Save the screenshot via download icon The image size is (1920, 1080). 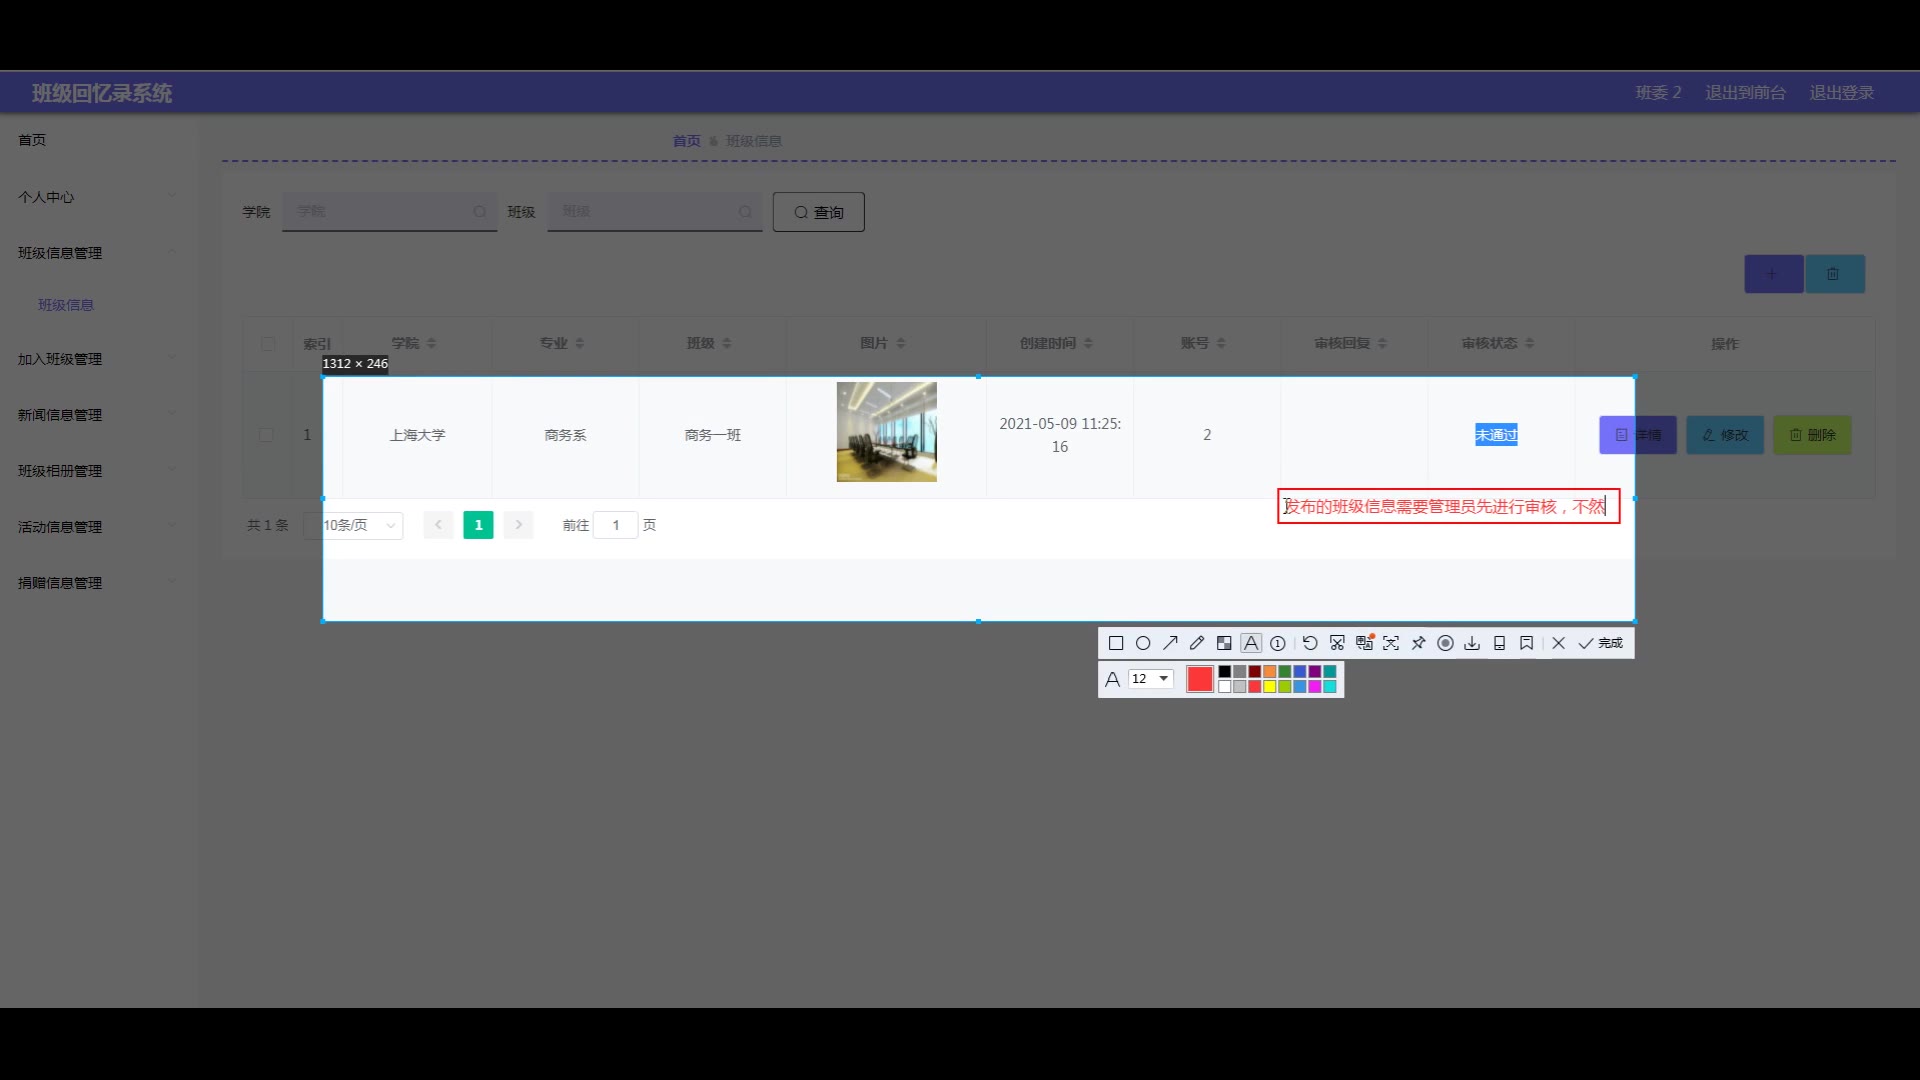[1472, 643]
